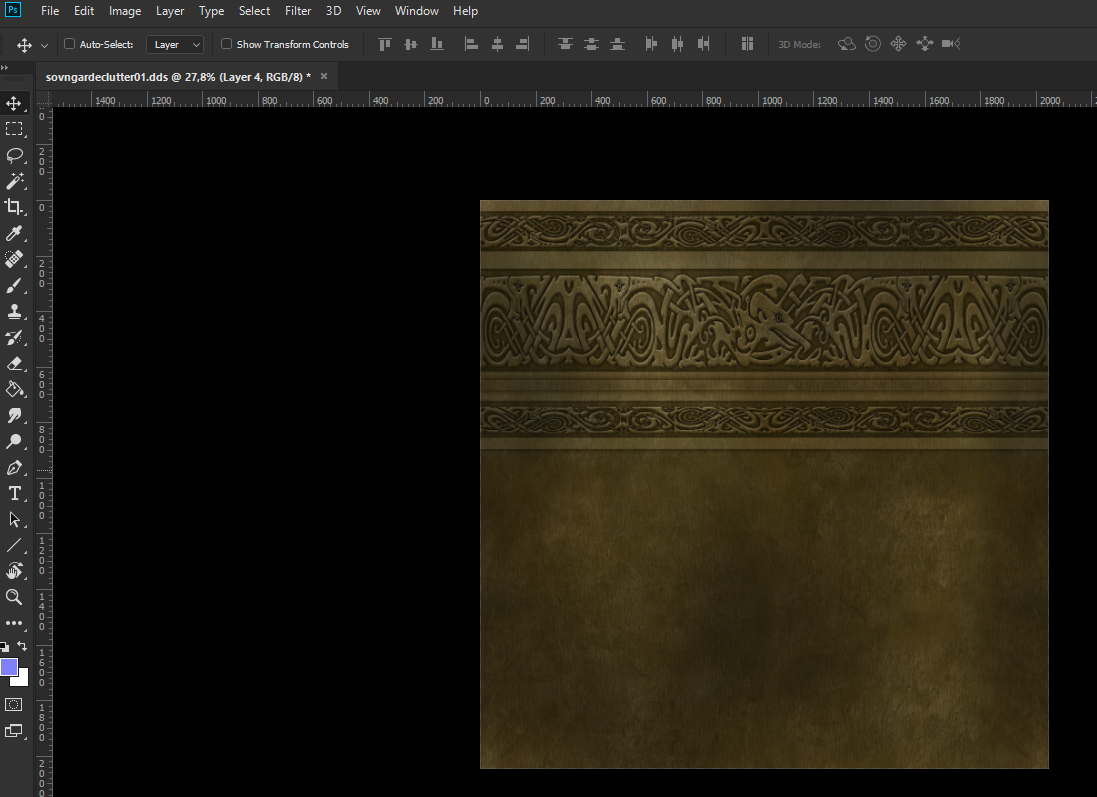Viewport: 1097px width, 797px height.
Task: Open the Window menu
Action: tap(417, 10)
